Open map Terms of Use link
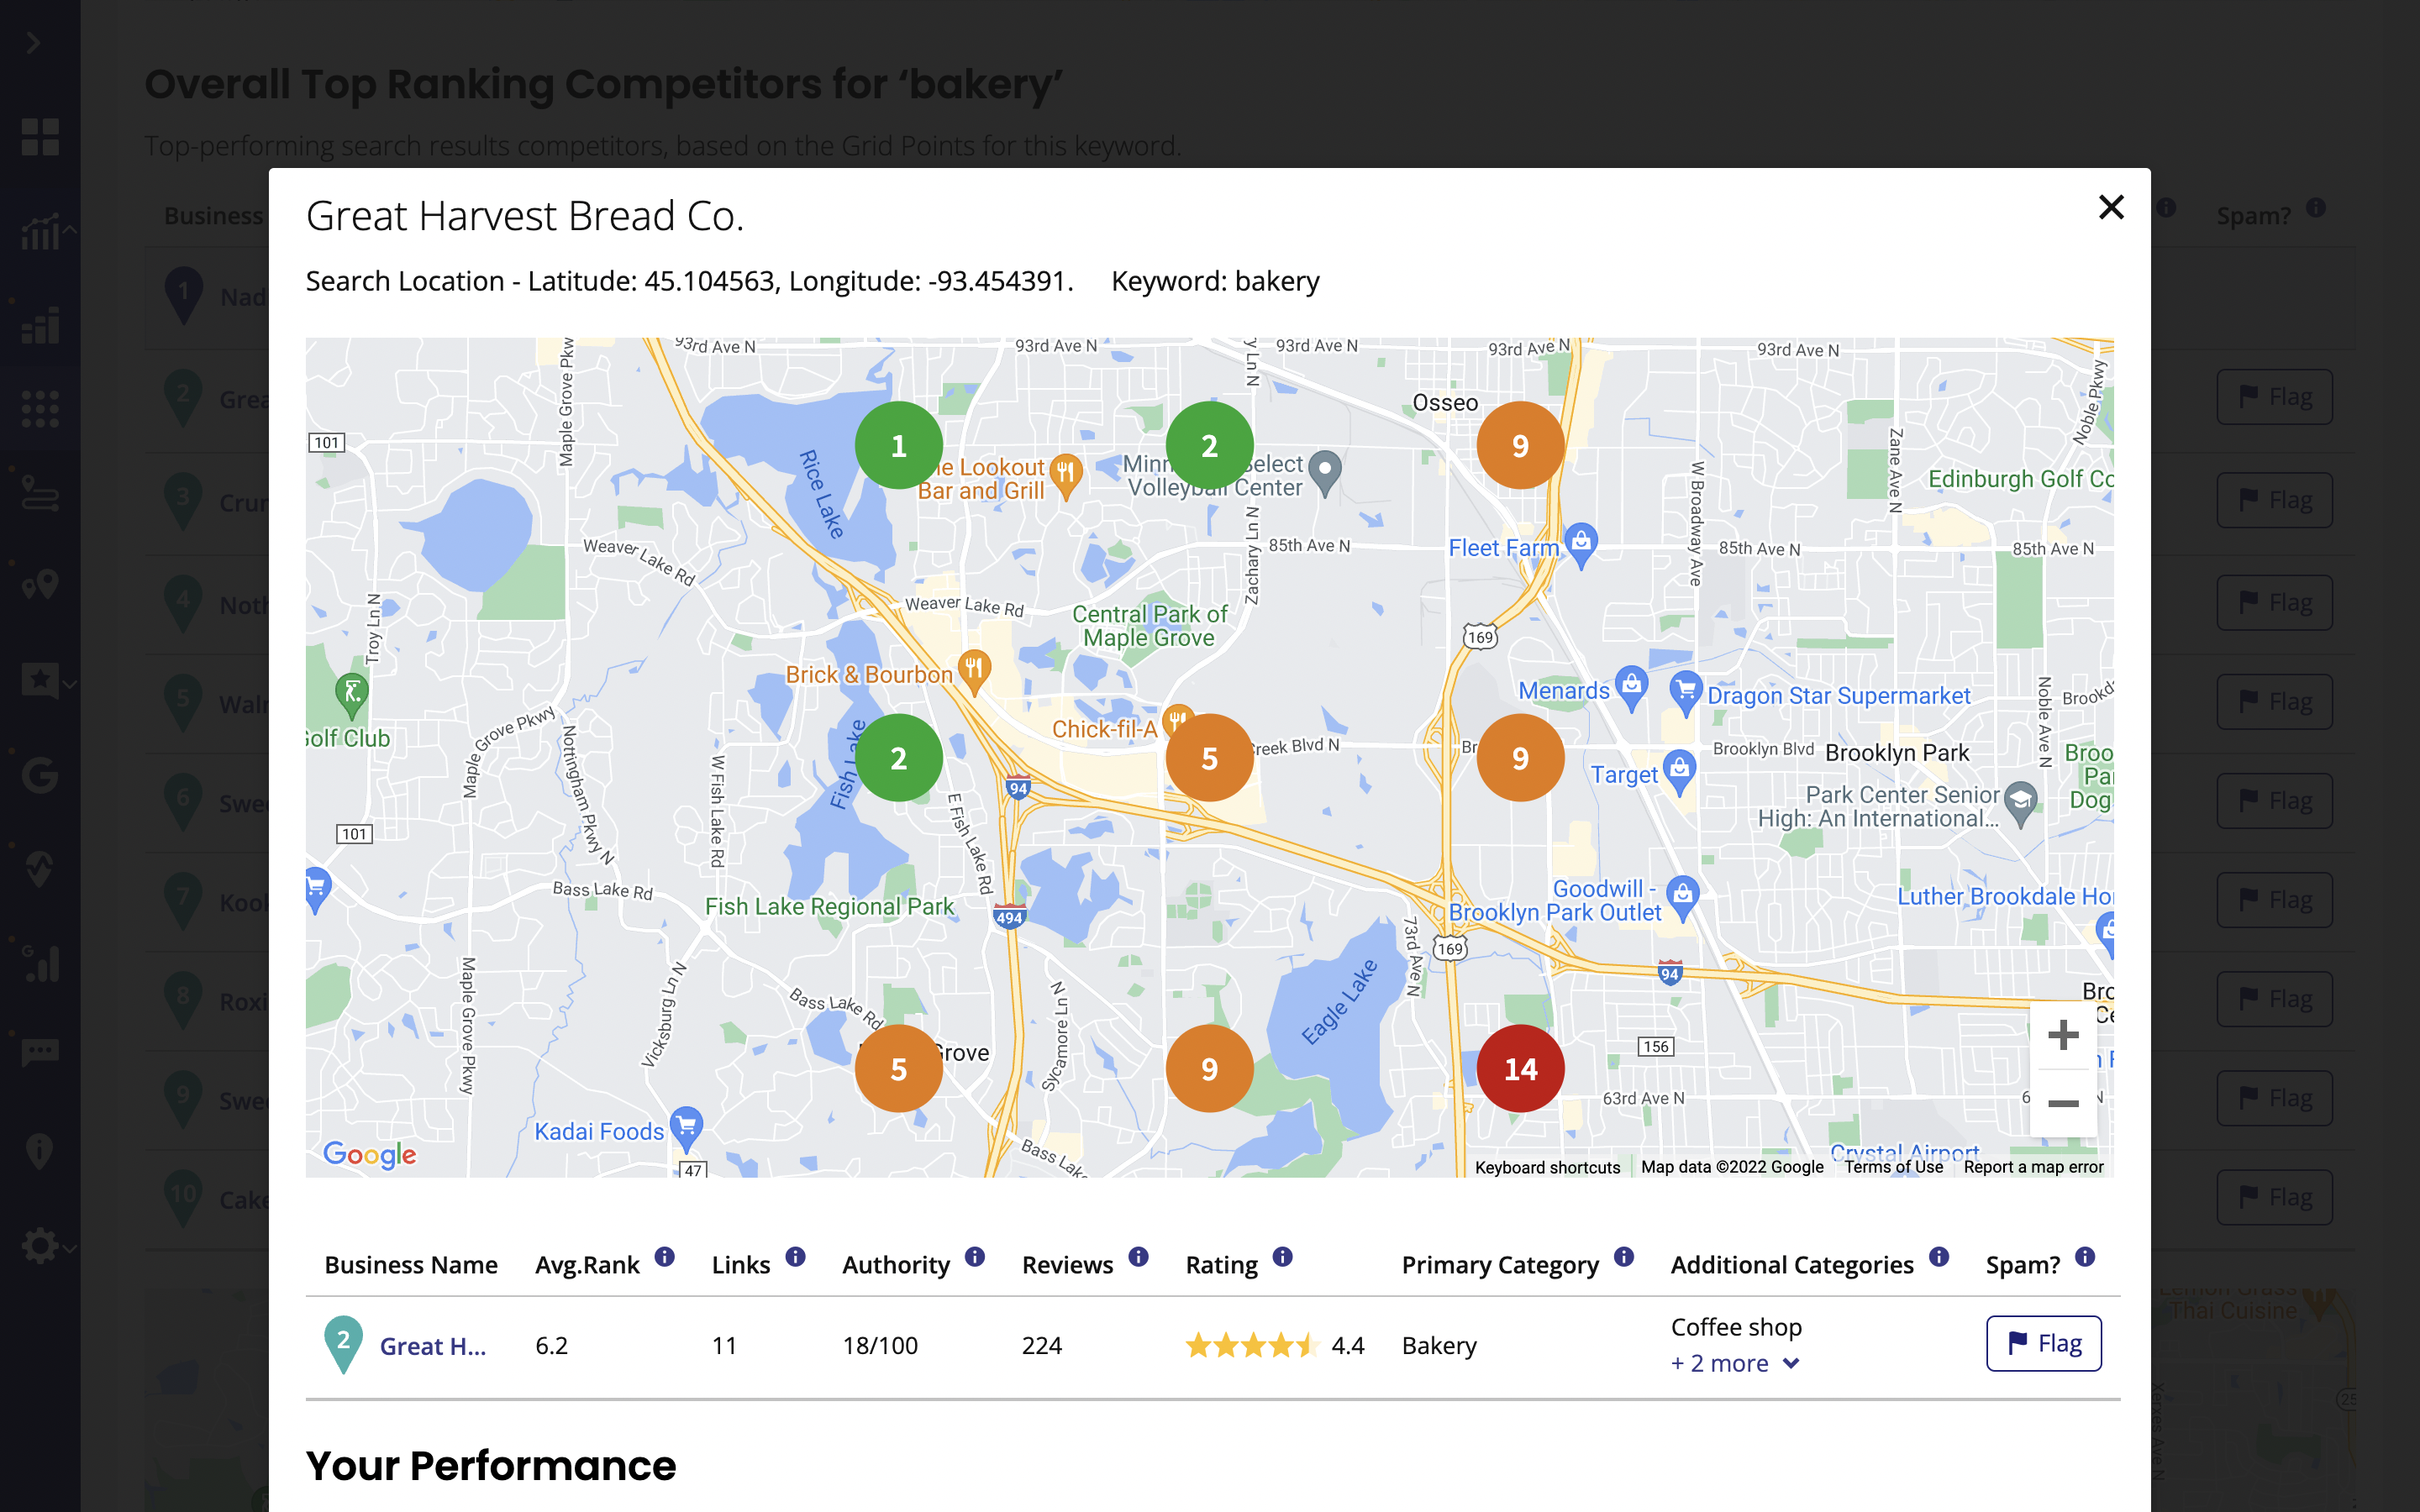The height and width of the screenshot is (1512, 2420). pos(1893,1167)
